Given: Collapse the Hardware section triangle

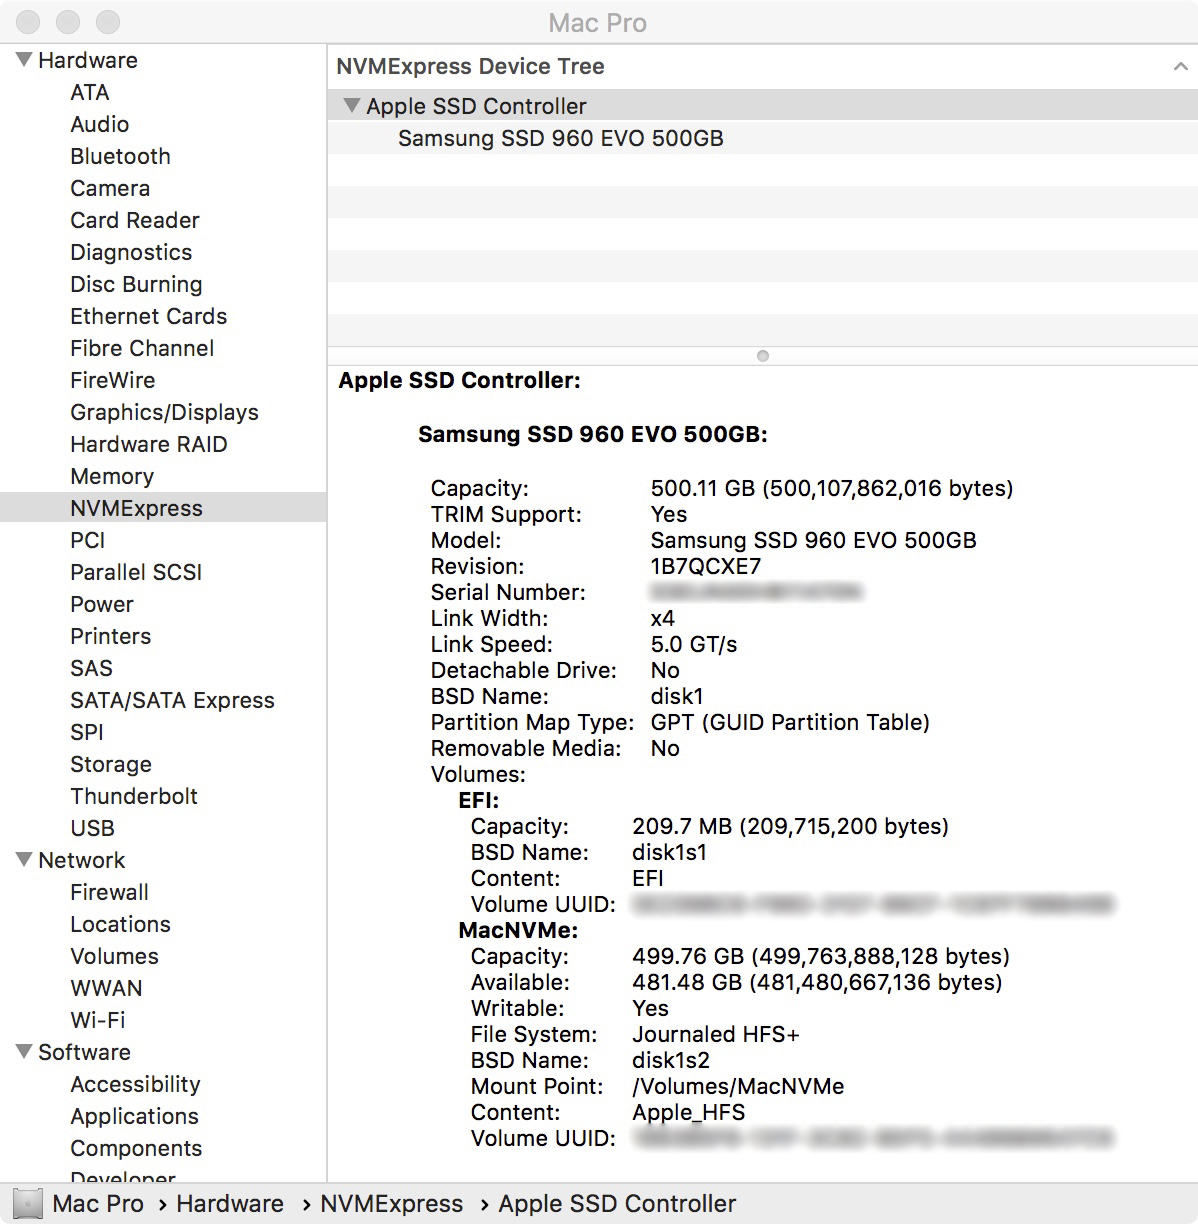Looking at the screenshot, I should [x=24, y=60].
